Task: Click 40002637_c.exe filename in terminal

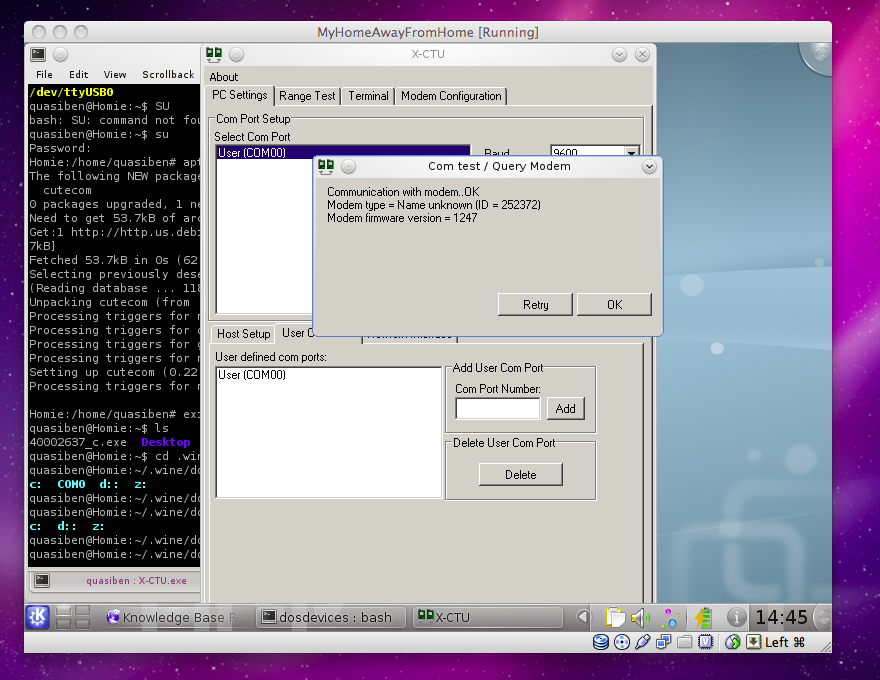Action: [x=78, y=442]
